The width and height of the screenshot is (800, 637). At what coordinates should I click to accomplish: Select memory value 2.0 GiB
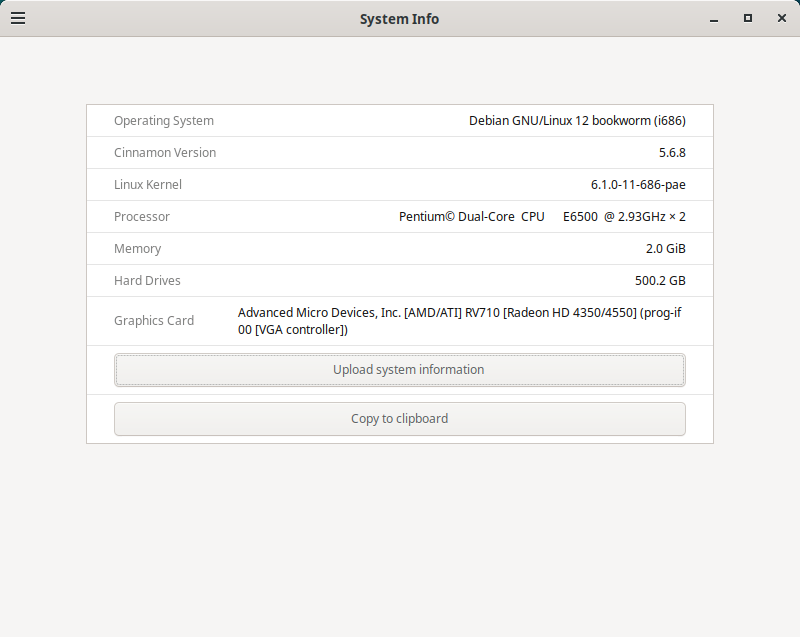tap(665, 249)
